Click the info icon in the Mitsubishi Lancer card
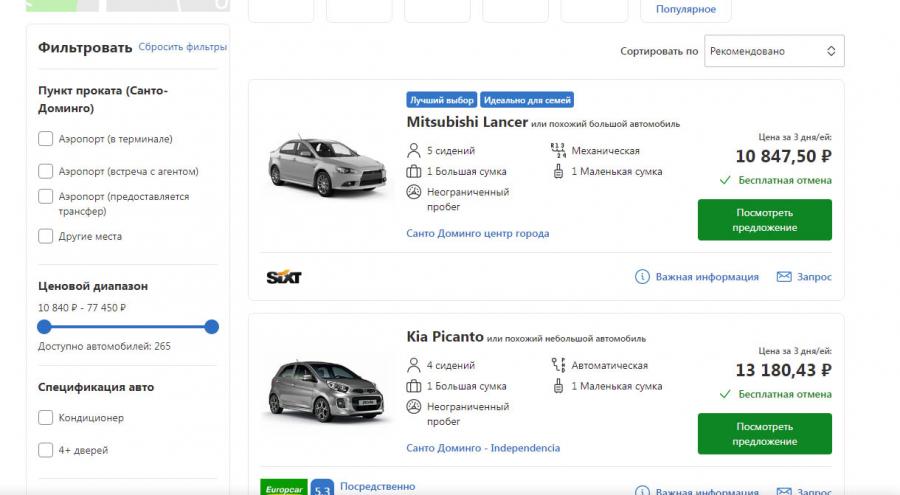Screen dimensions: 900x495 tap(642, 277)
